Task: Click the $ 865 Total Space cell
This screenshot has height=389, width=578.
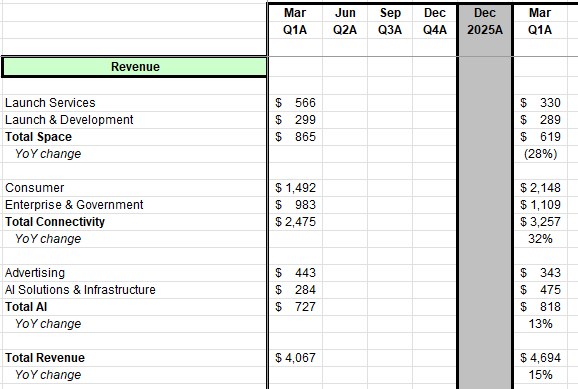Action: coord(295,137)
